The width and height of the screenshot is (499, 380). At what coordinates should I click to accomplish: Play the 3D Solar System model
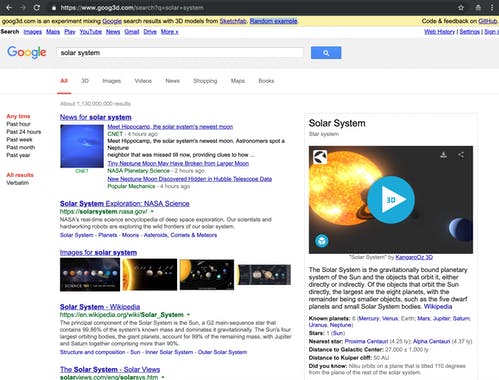(x=391, y=200)
